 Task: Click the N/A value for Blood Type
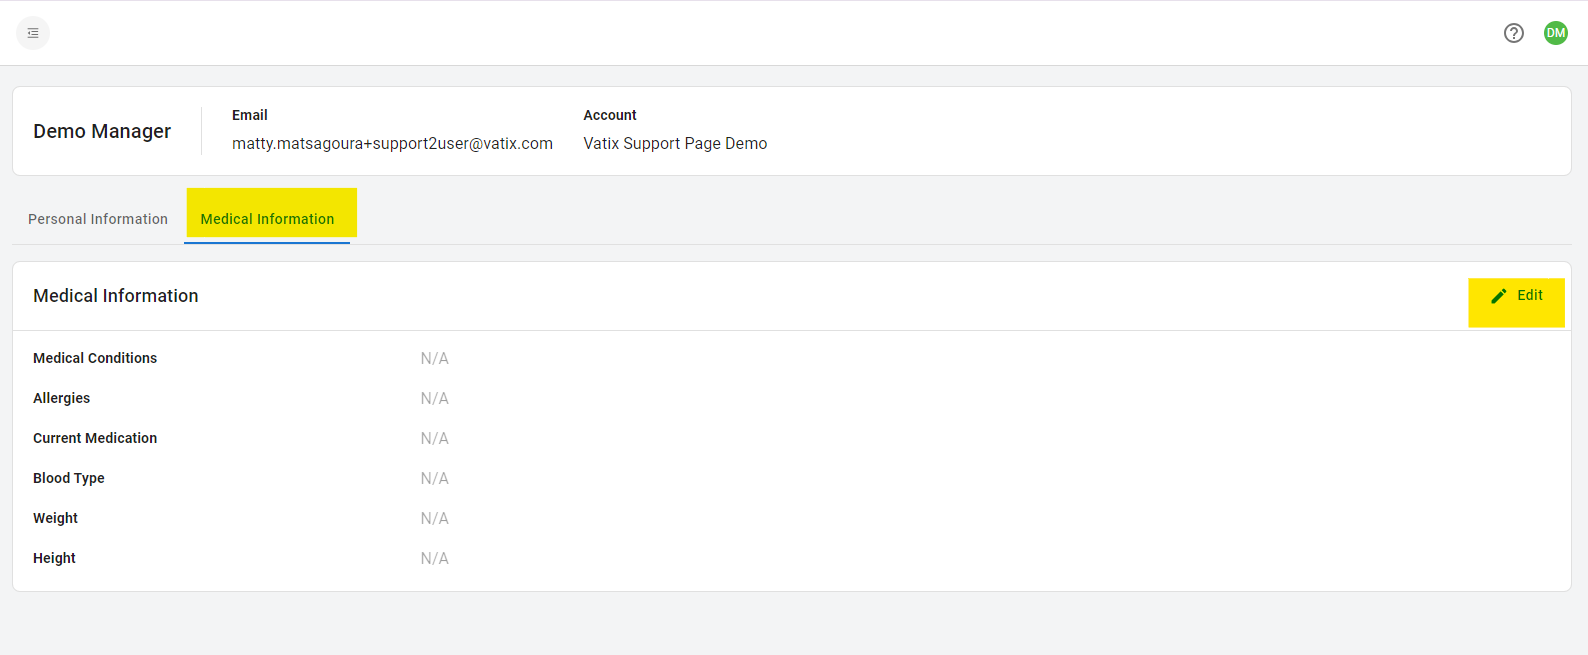point(434,478)
